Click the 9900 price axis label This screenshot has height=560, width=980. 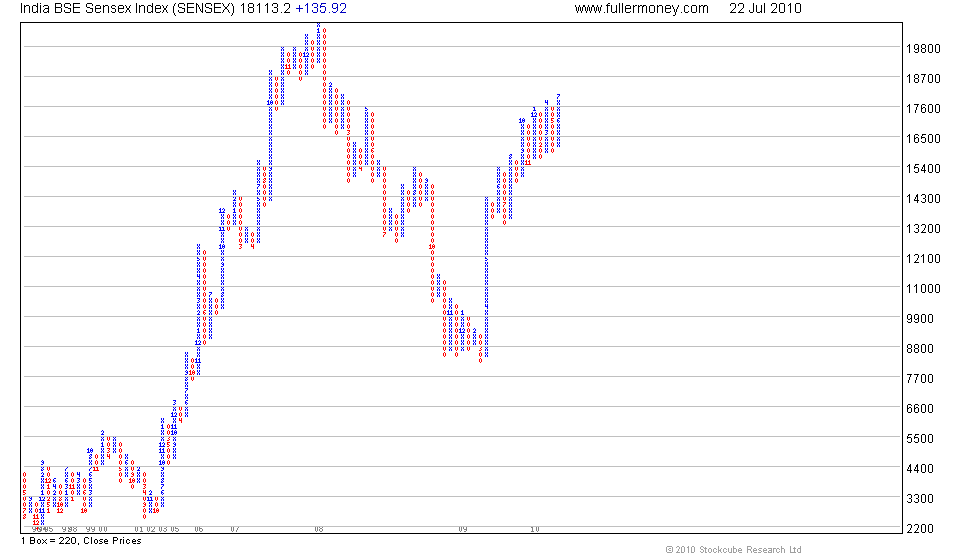920,319
